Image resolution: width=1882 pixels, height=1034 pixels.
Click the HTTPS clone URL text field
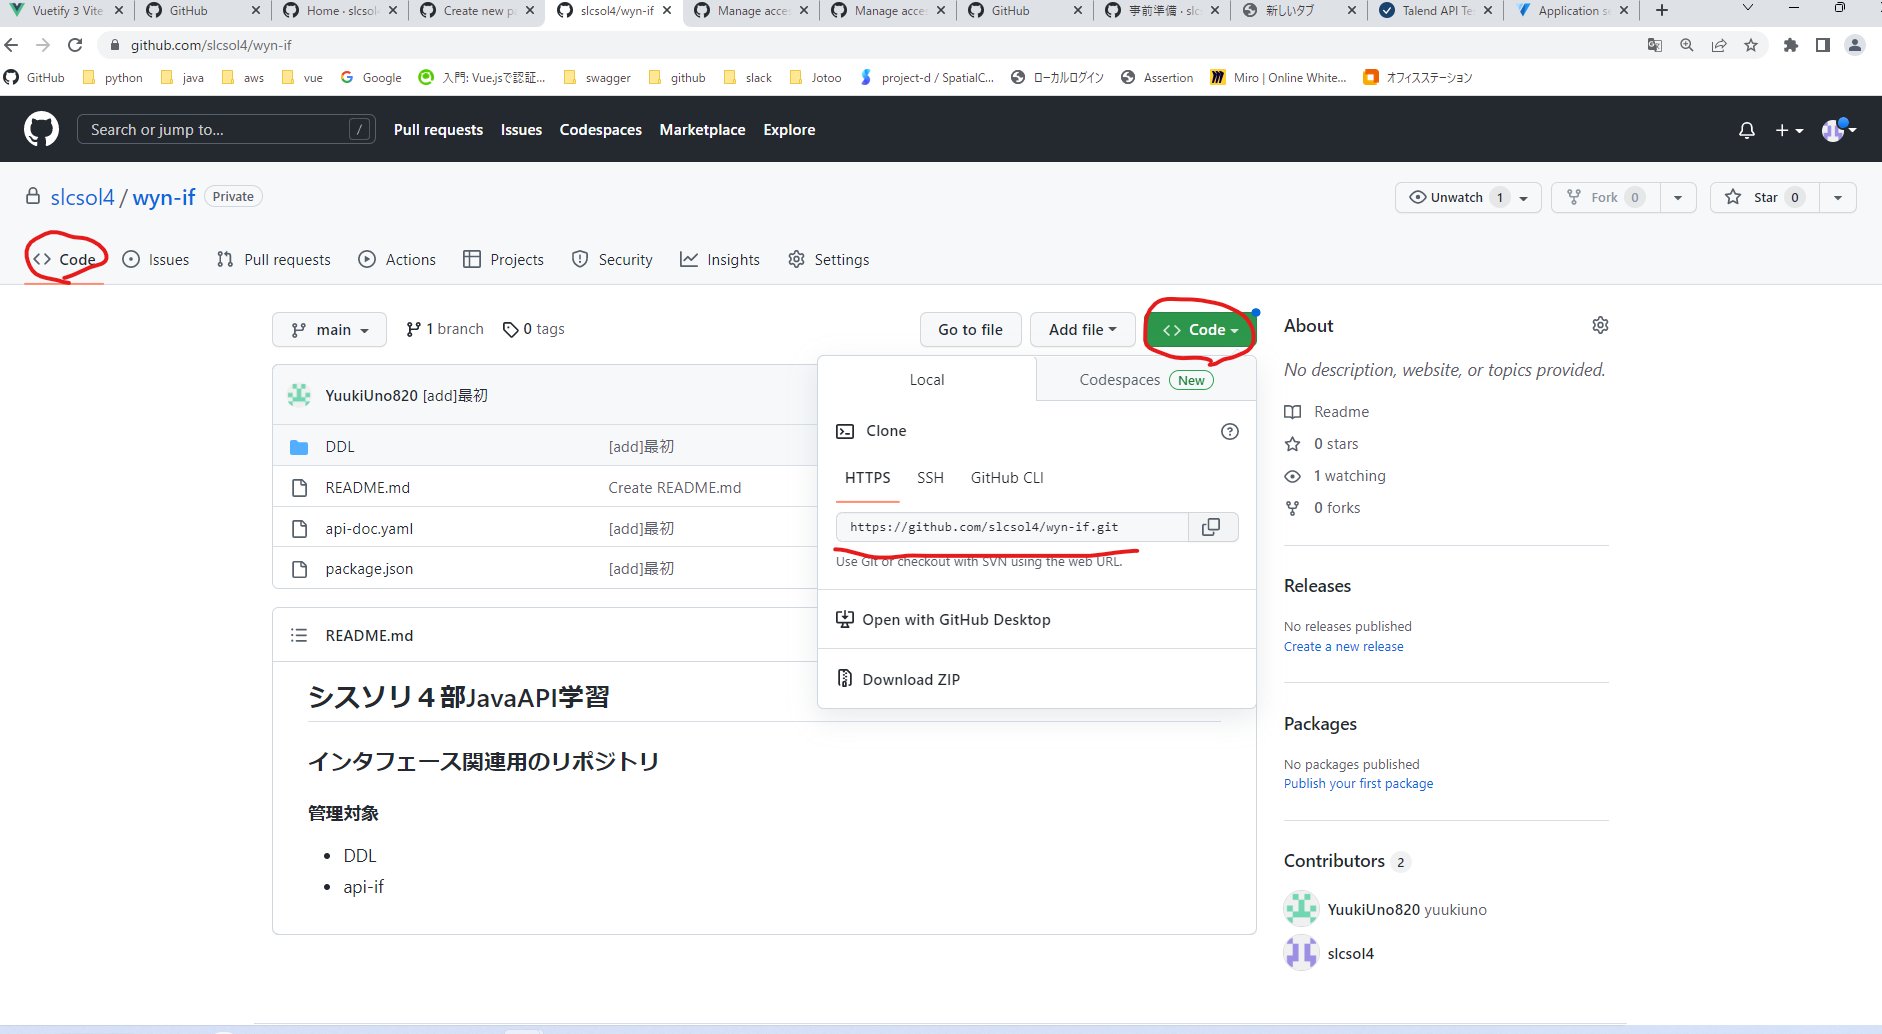[1012, 527]
